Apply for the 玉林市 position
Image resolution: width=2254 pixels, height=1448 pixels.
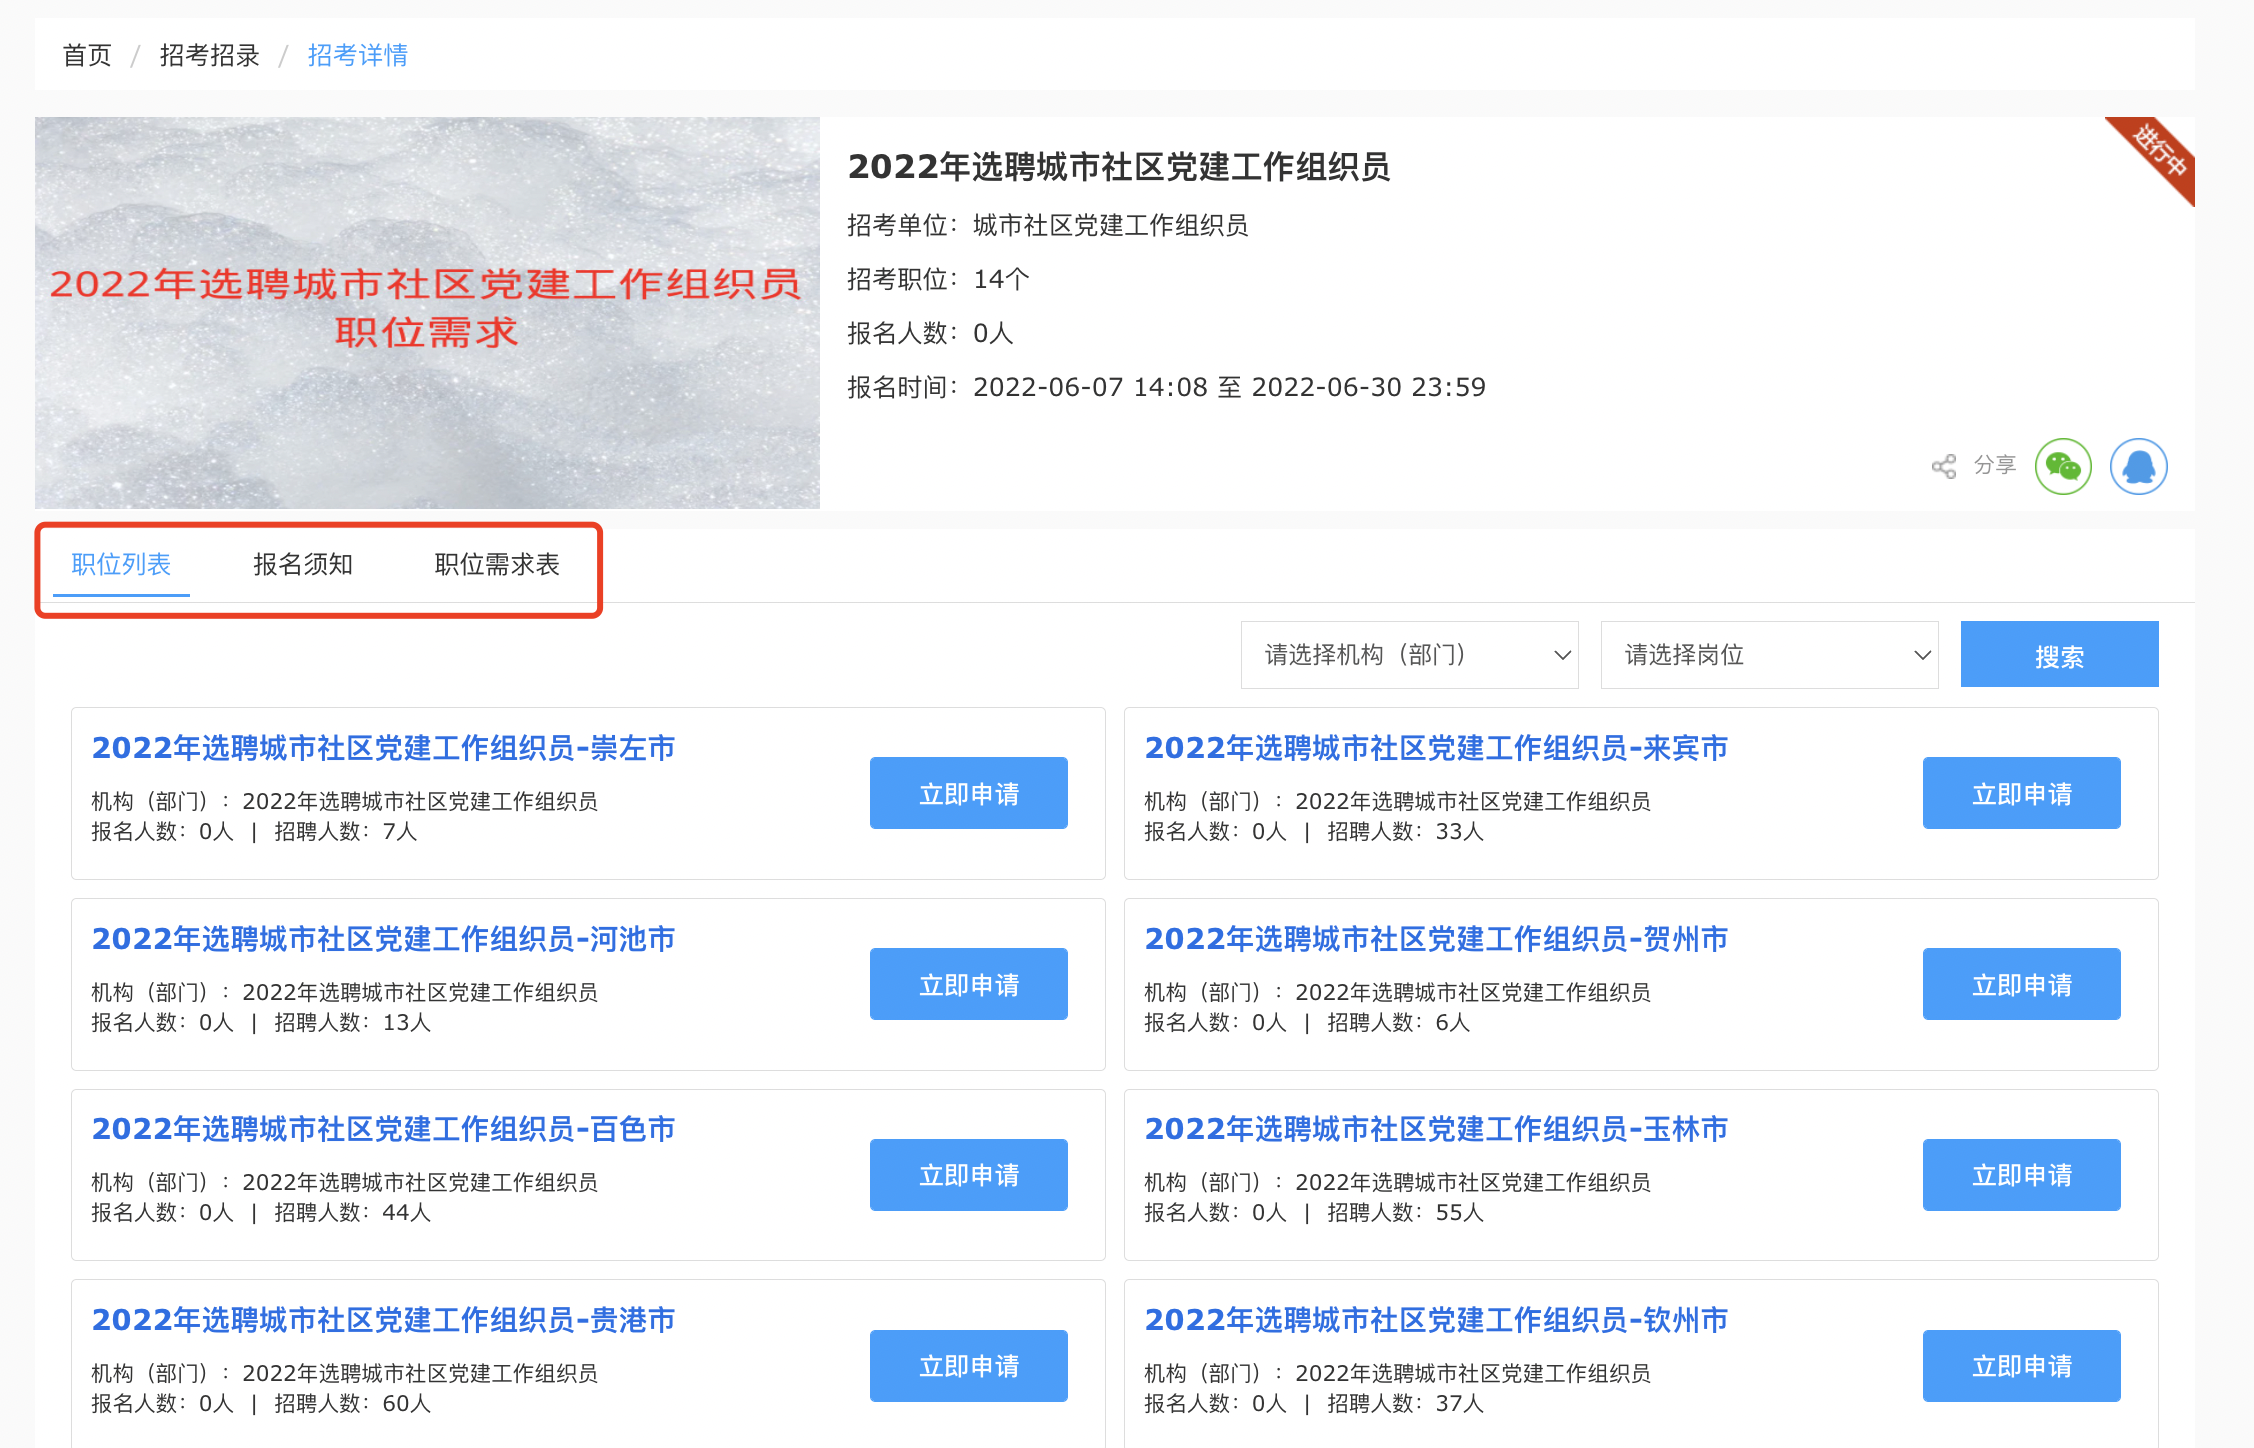tap(2021, 1175)
